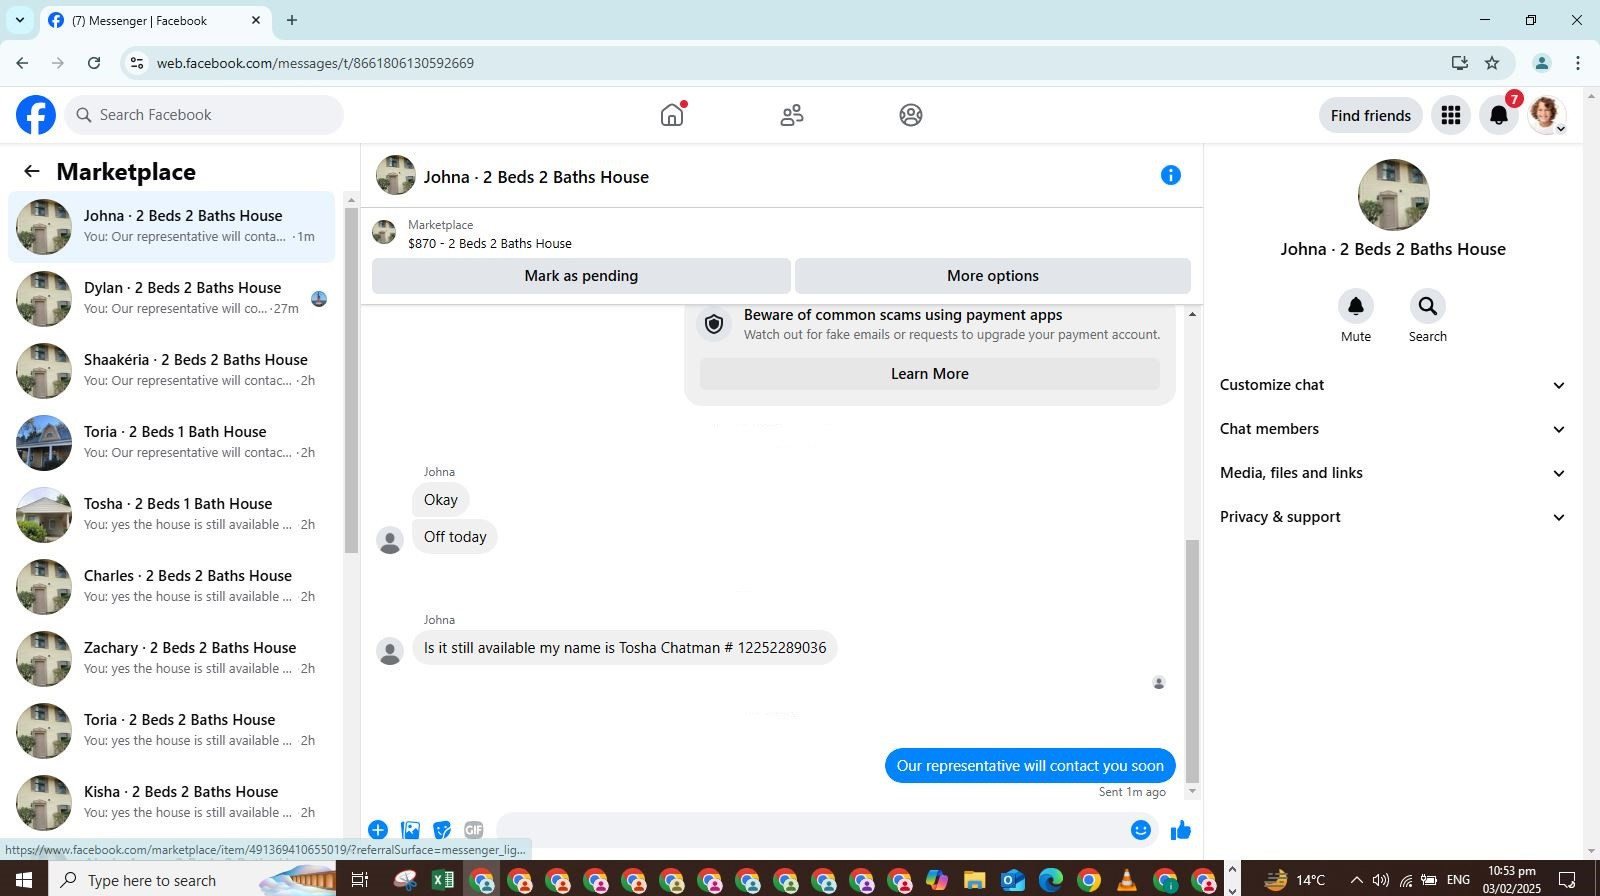The width and height of the screenshot is (1600, 896).
Task: Click the More options button
Action: [x=993, y=276]
